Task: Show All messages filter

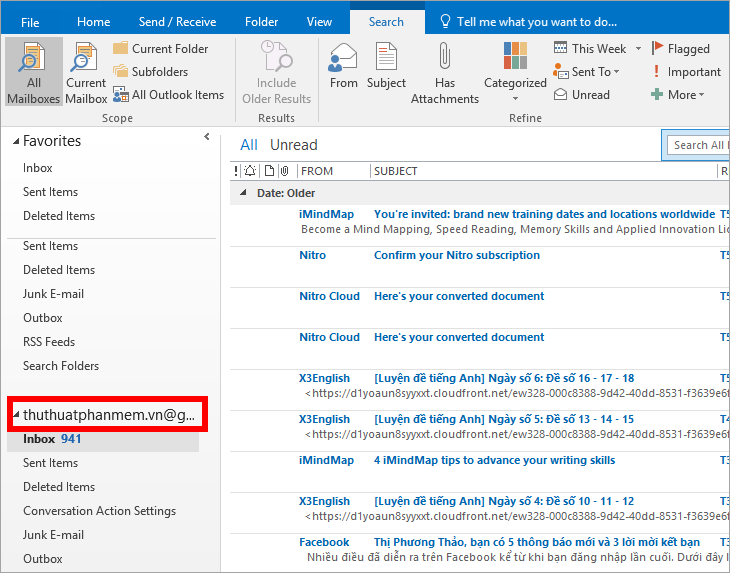Action: (x=249, y=145)
